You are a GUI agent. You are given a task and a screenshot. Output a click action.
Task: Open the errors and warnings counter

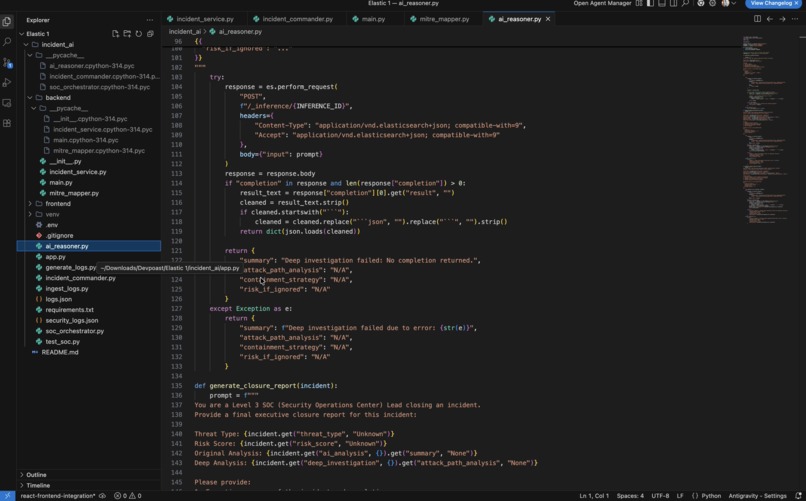coord(127,496)
